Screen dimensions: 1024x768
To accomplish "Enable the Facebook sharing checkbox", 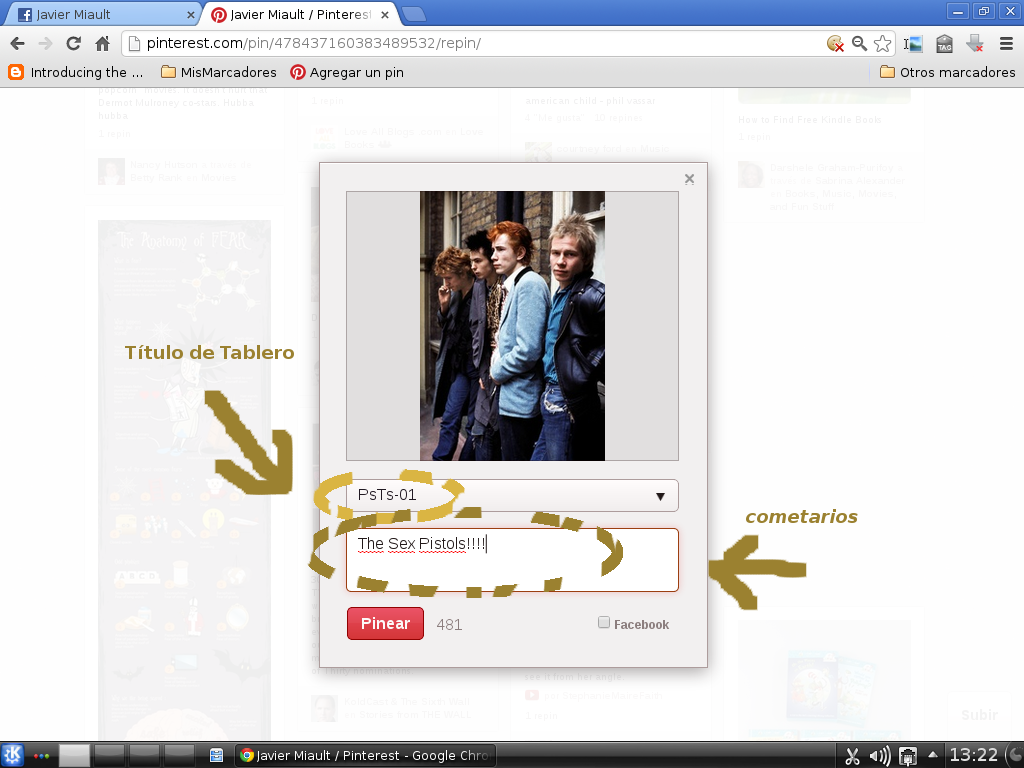I will [604, 622].
